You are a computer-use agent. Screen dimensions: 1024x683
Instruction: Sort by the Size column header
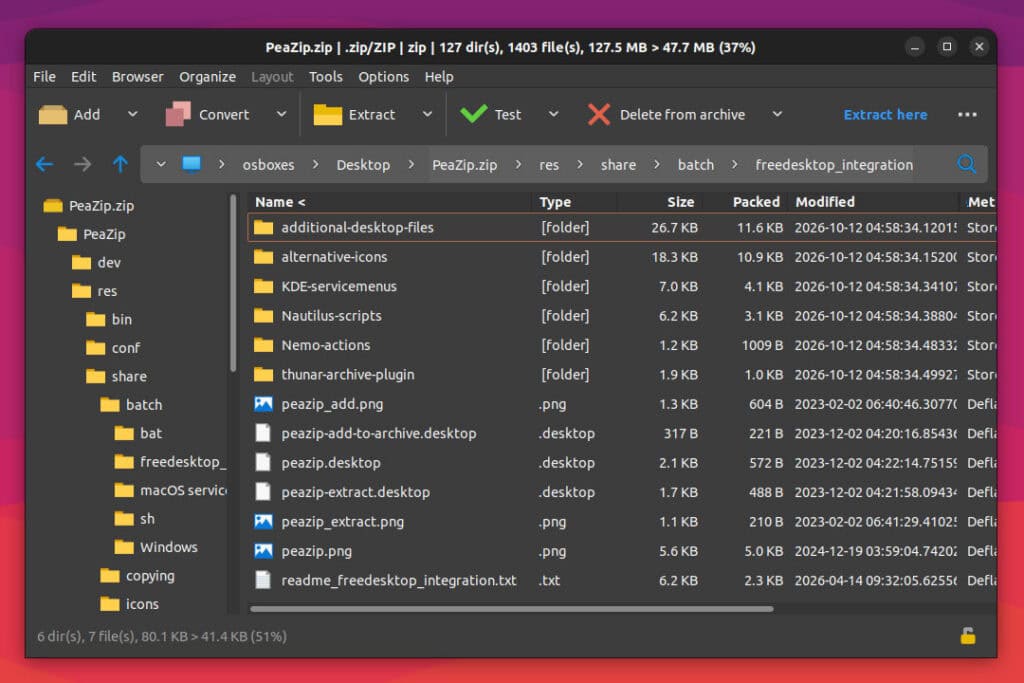680,202
